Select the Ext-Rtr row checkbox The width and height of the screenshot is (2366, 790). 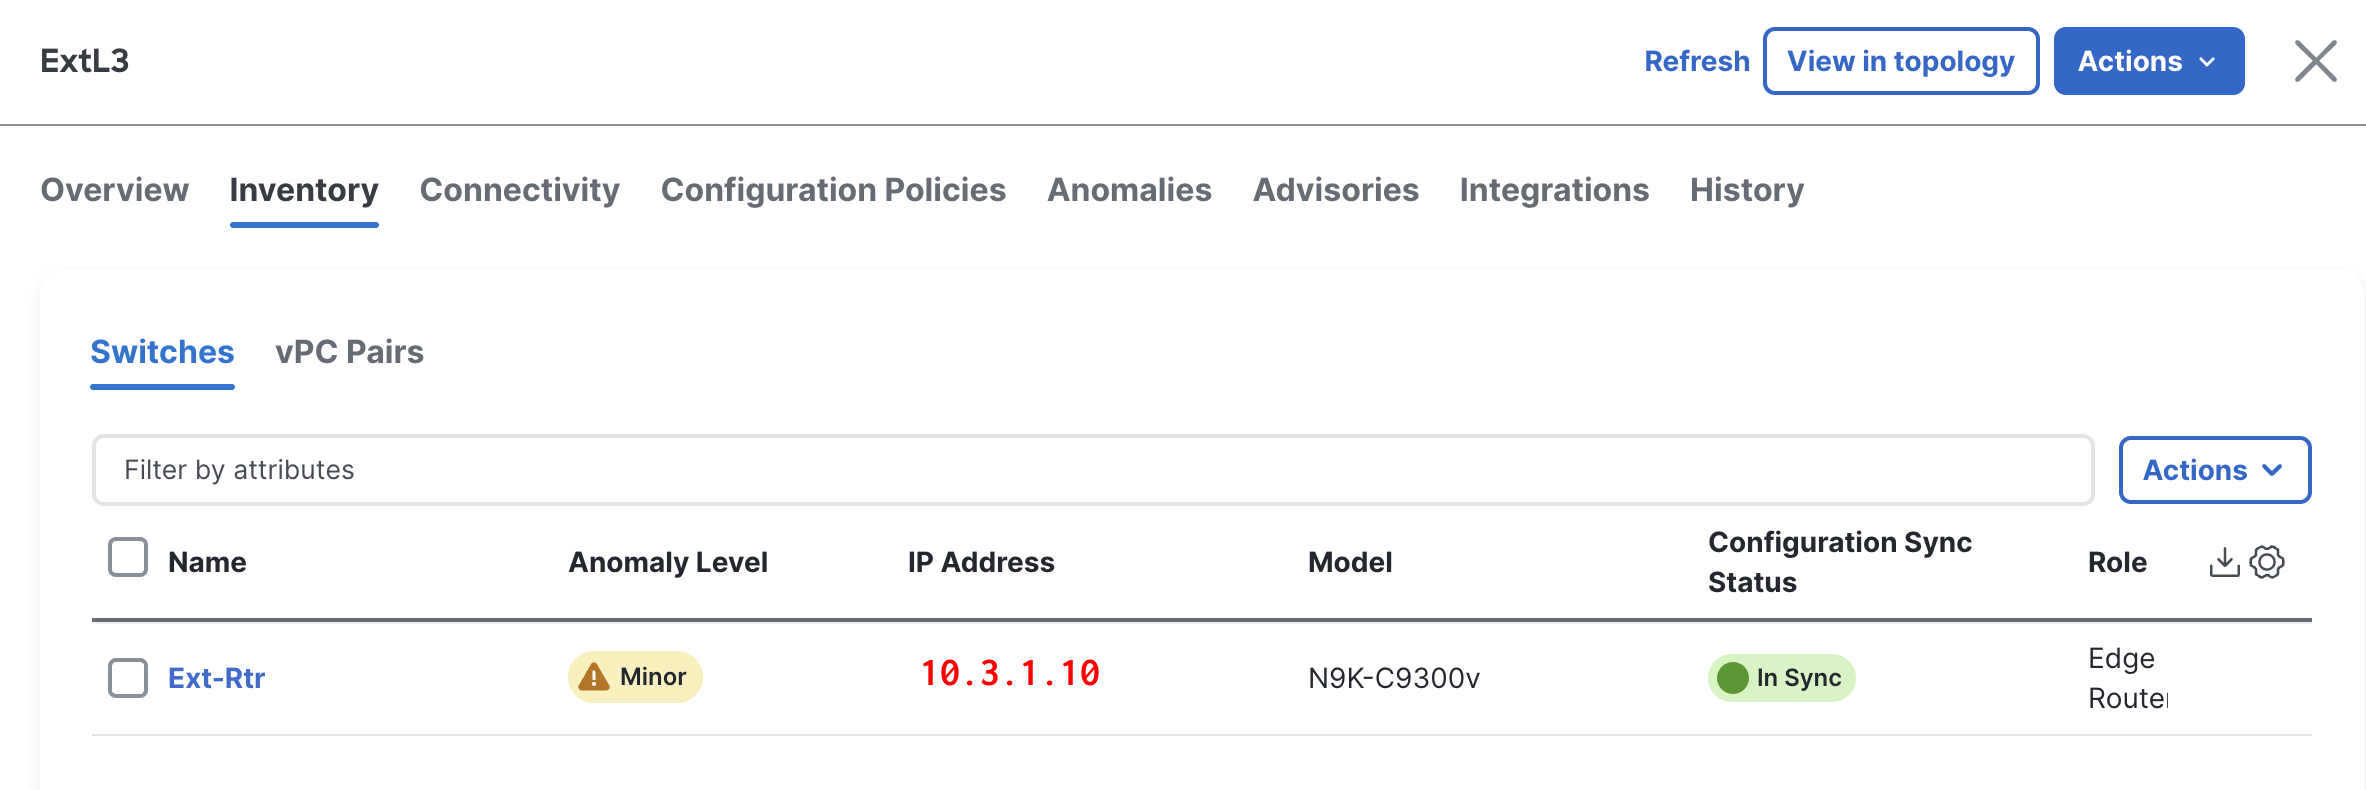pyautogui.click(x=128, y=678)
